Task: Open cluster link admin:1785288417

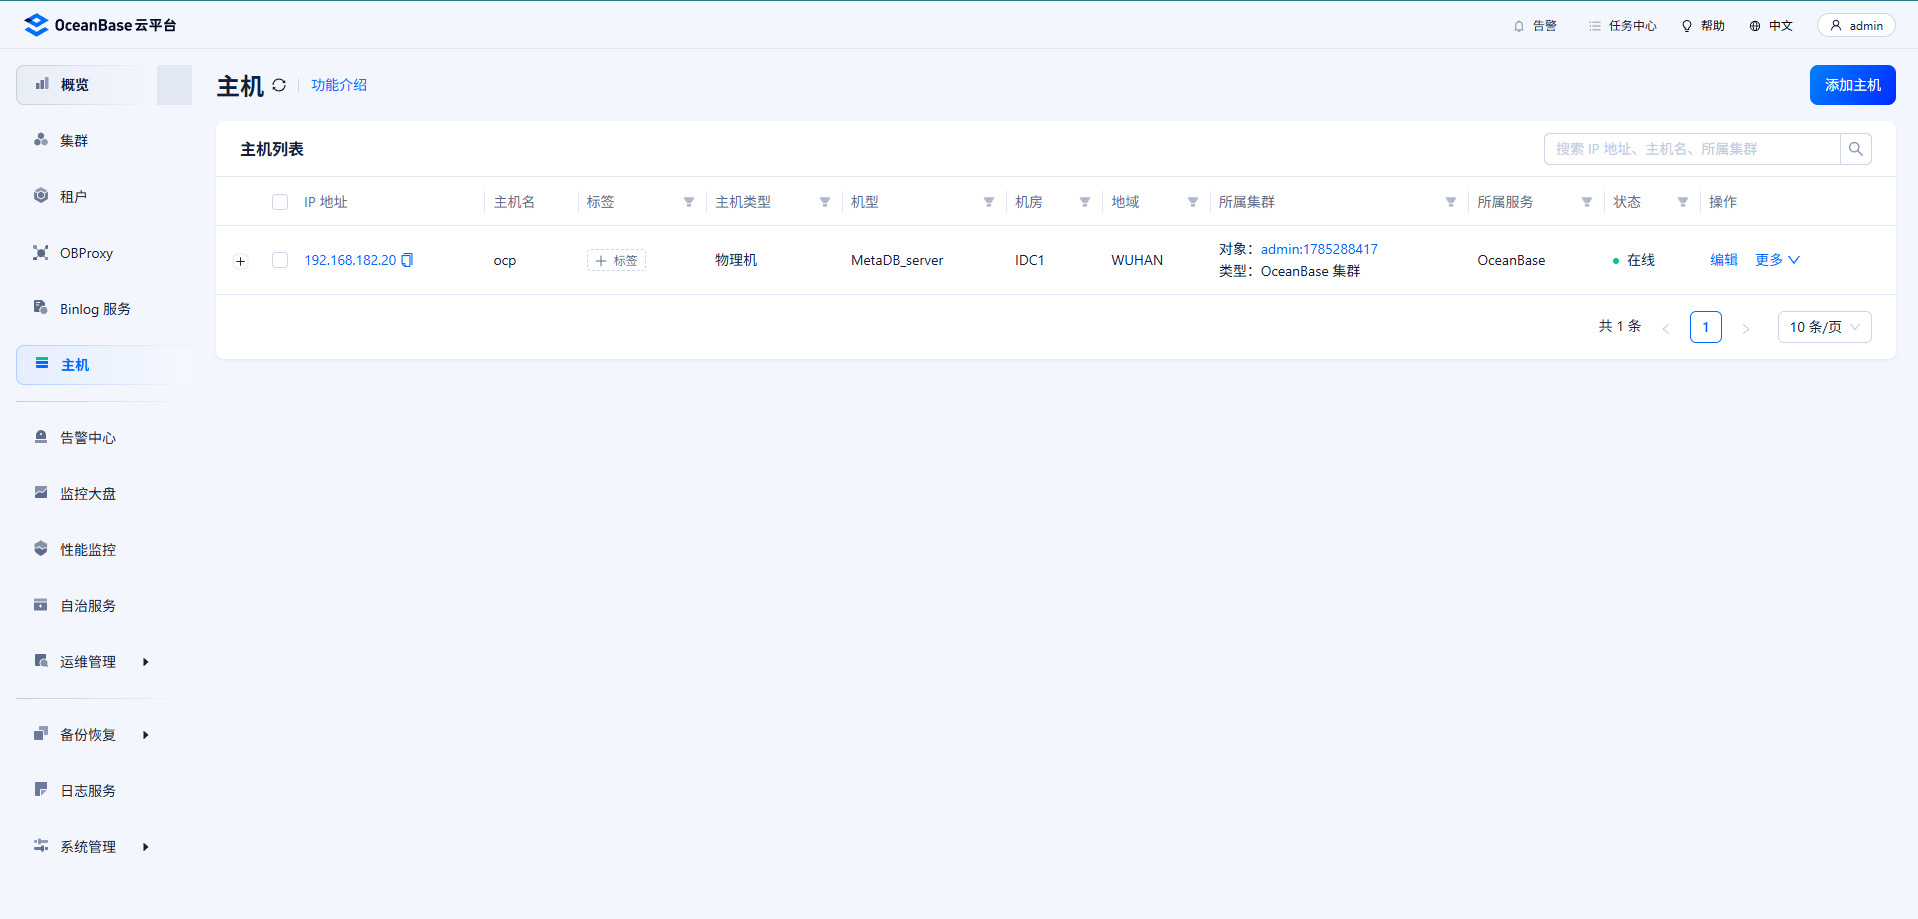Action: tap(1319, 249)
